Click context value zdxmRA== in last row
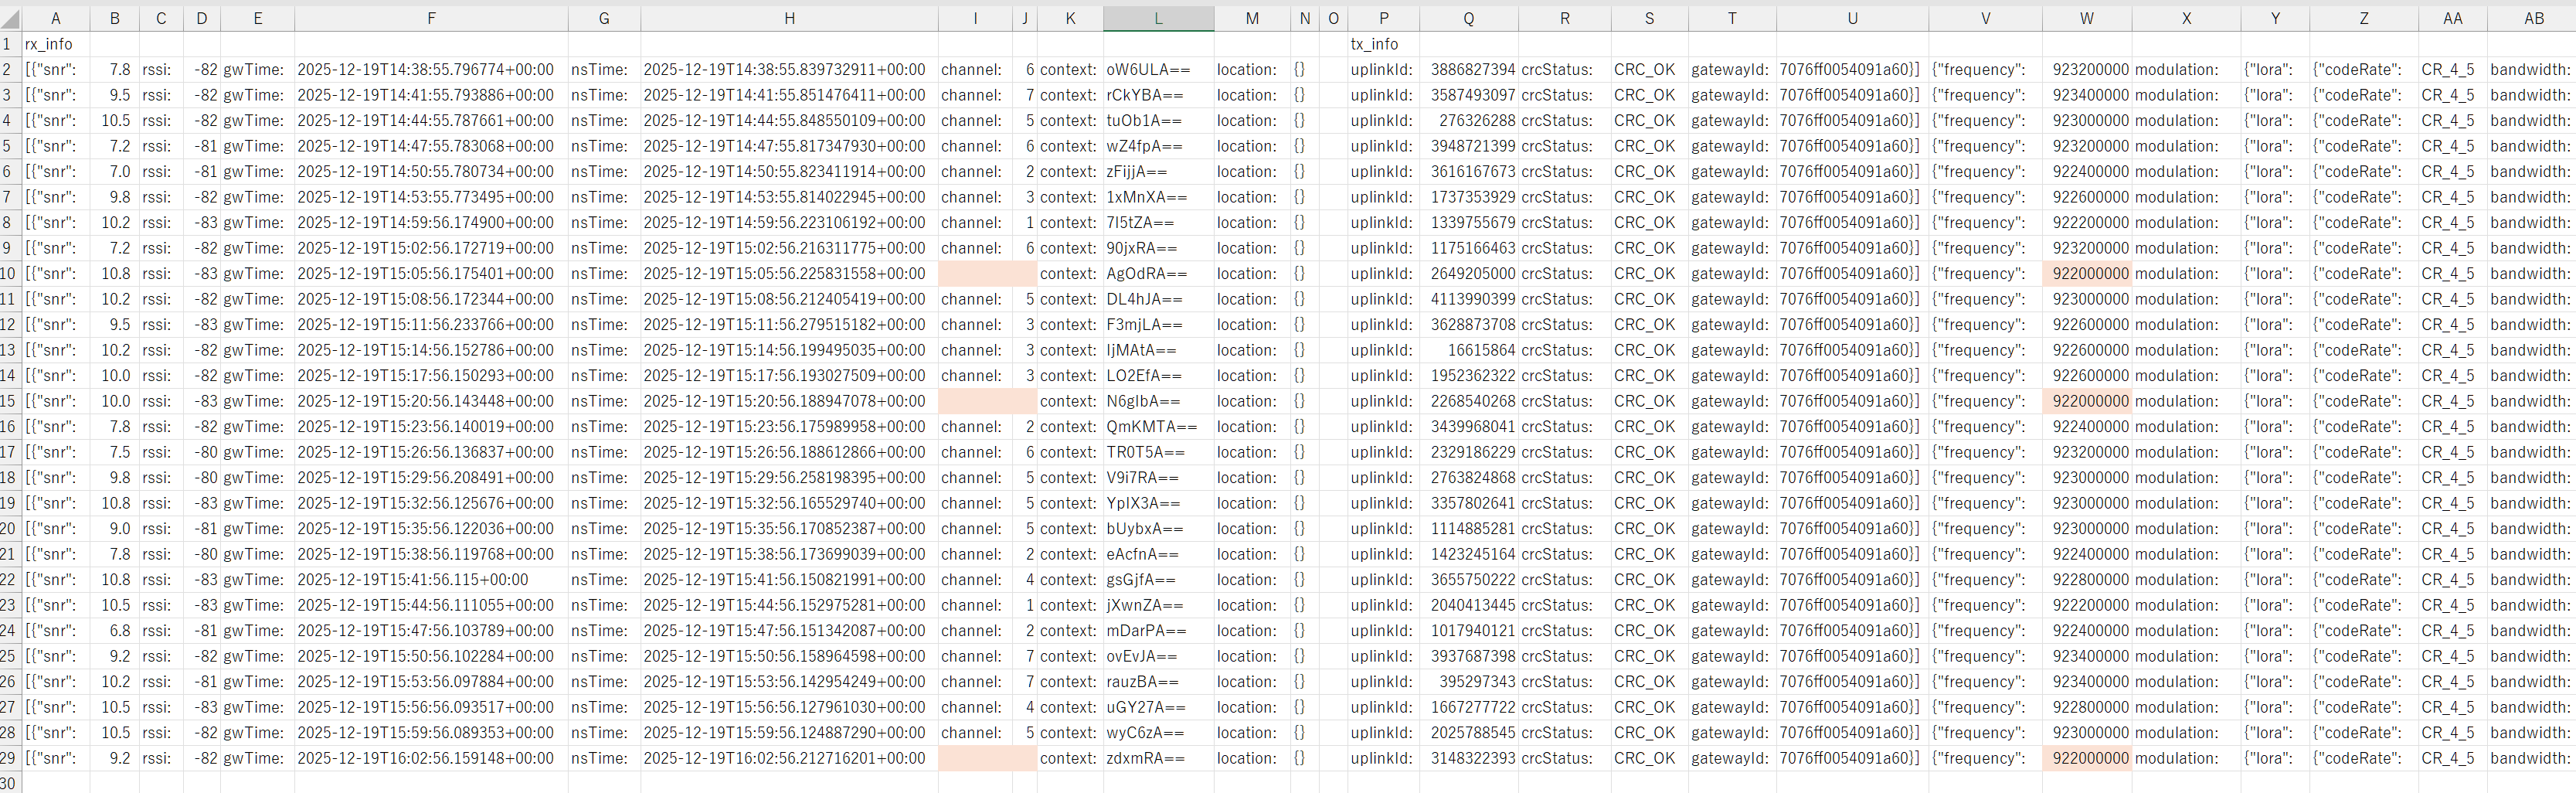This screenshot has height=793, width=2576. pos(1145,758)
